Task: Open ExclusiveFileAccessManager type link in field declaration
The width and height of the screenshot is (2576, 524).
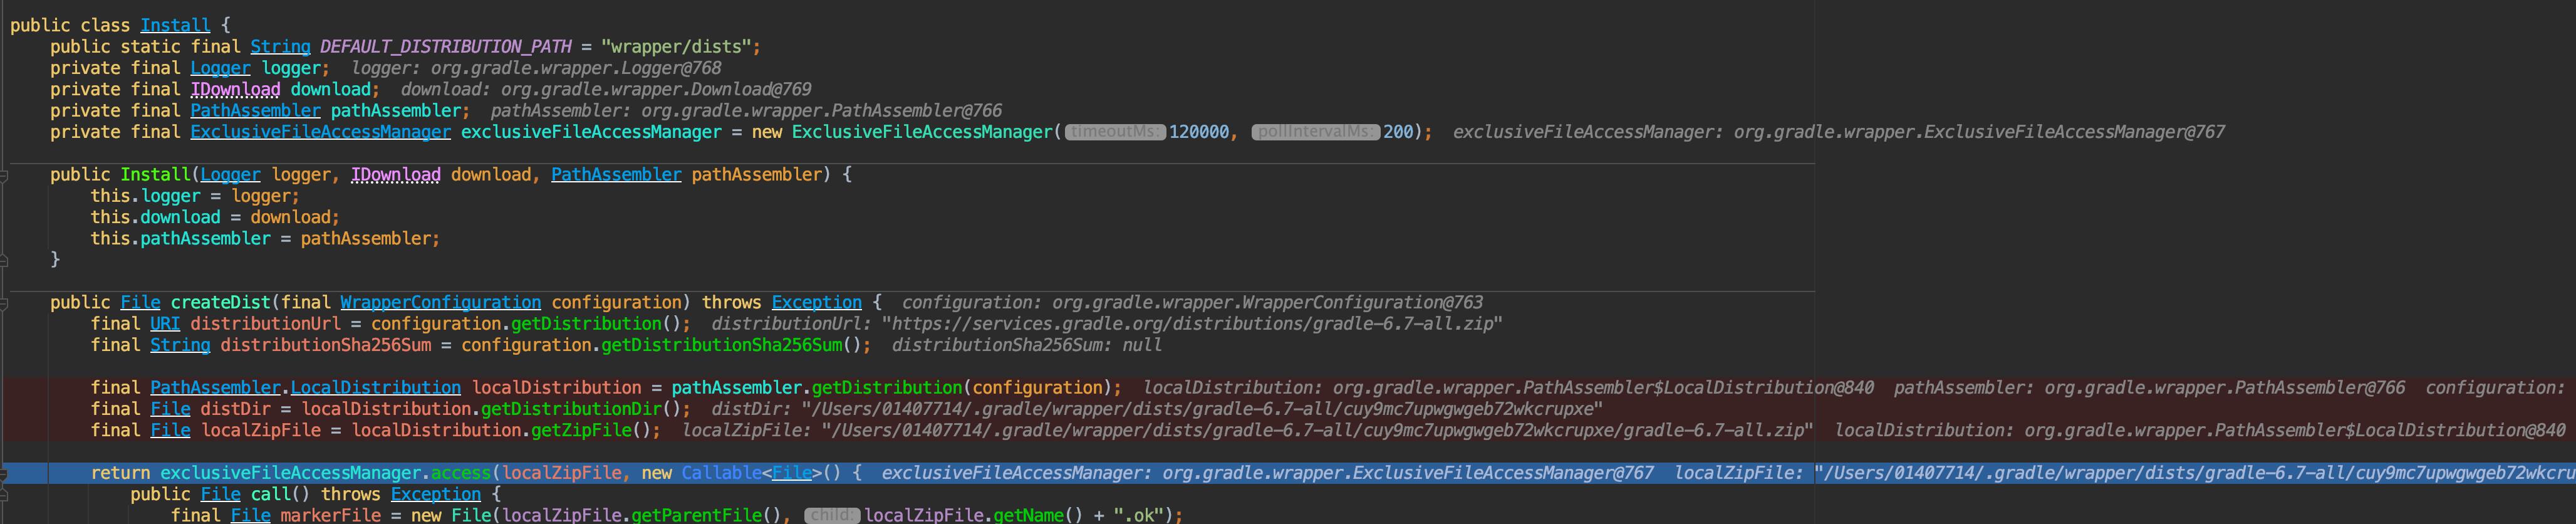Action: click(x=320, y=132)
